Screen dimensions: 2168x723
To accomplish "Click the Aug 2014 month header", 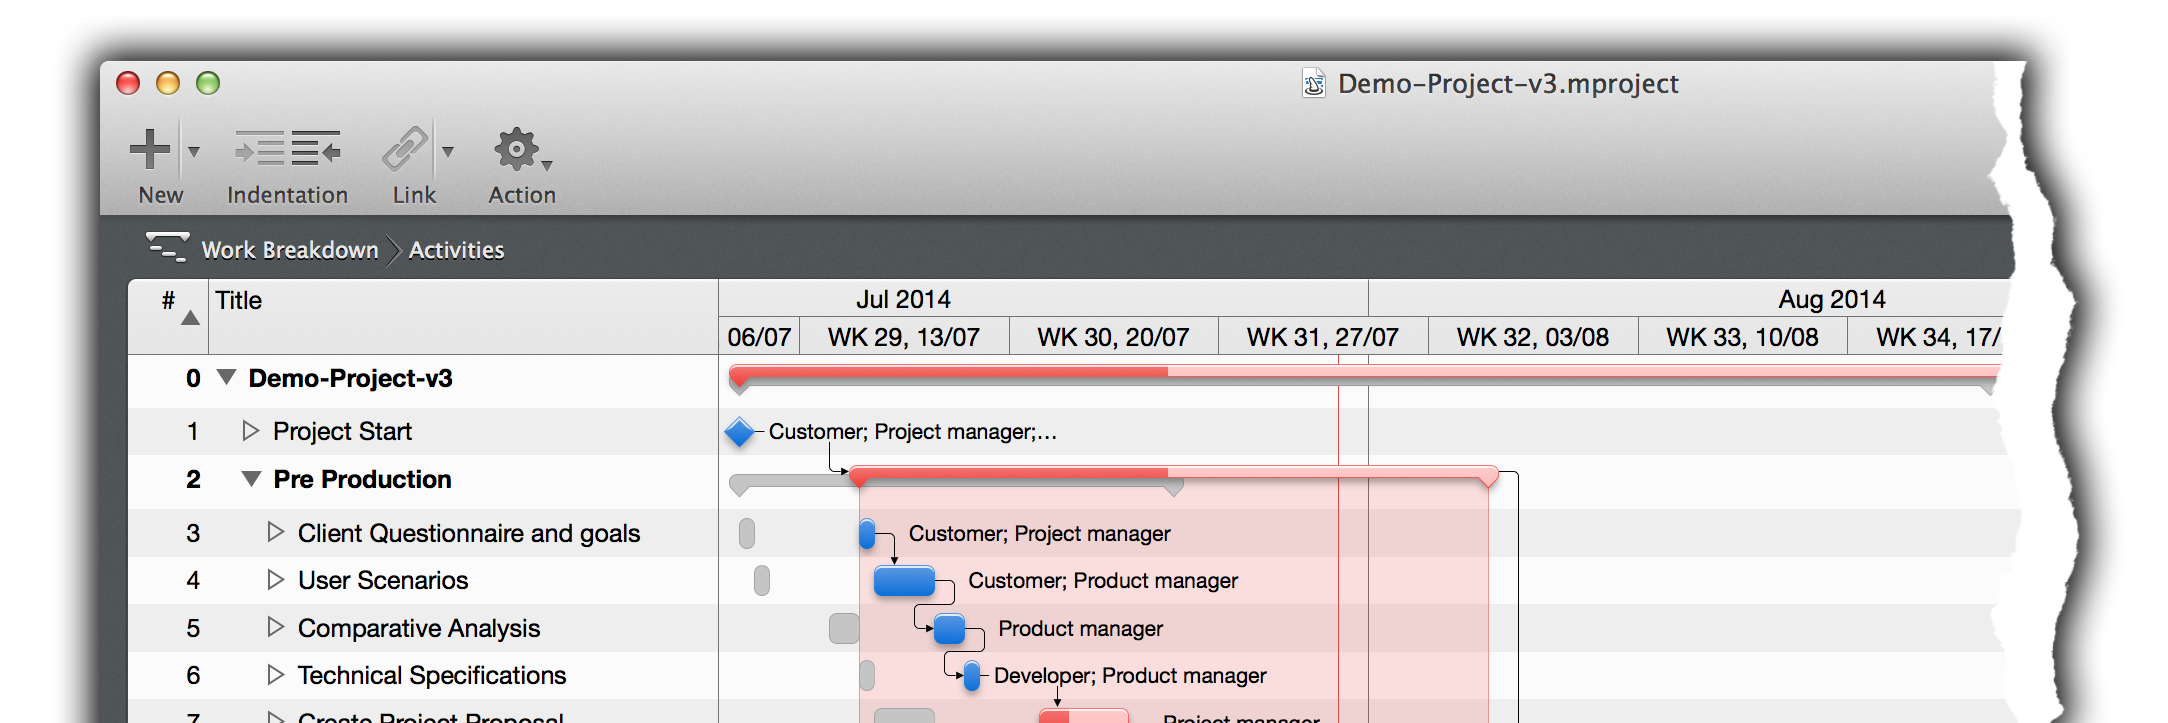I will (1832, 299).
